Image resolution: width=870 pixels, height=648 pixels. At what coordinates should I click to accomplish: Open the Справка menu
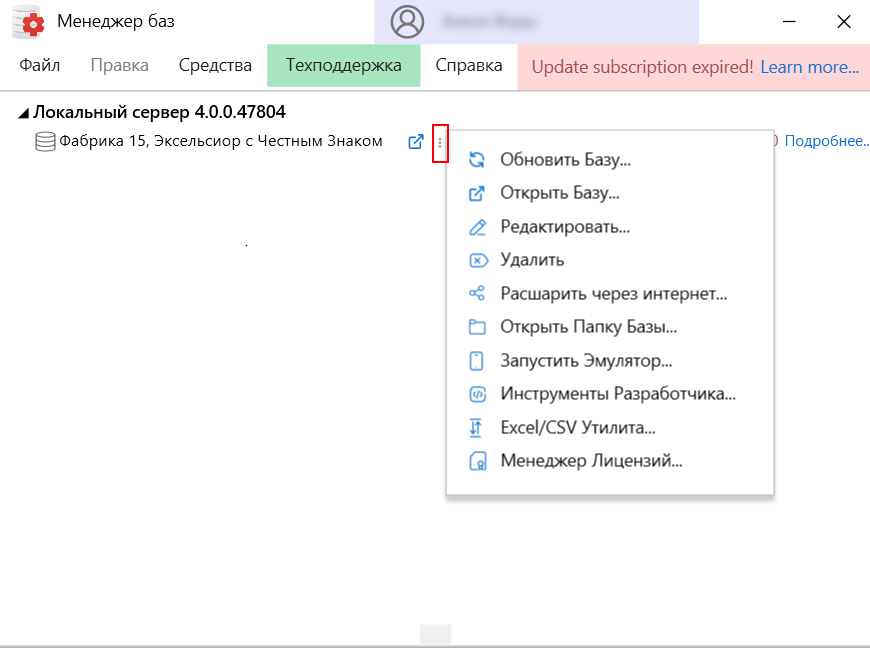[x=469, y=66]
